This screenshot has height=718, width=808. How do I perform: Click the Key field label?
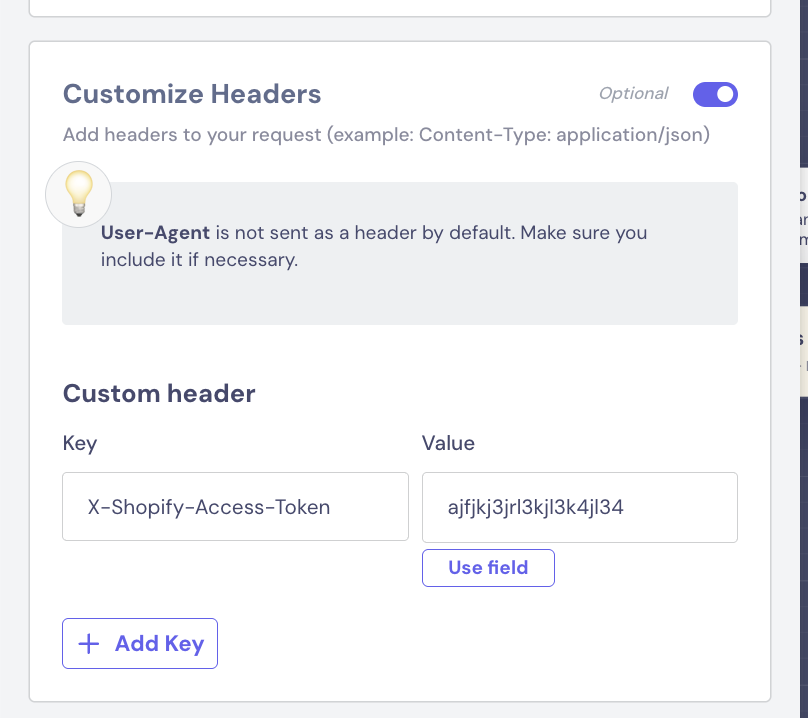[80, 443]
